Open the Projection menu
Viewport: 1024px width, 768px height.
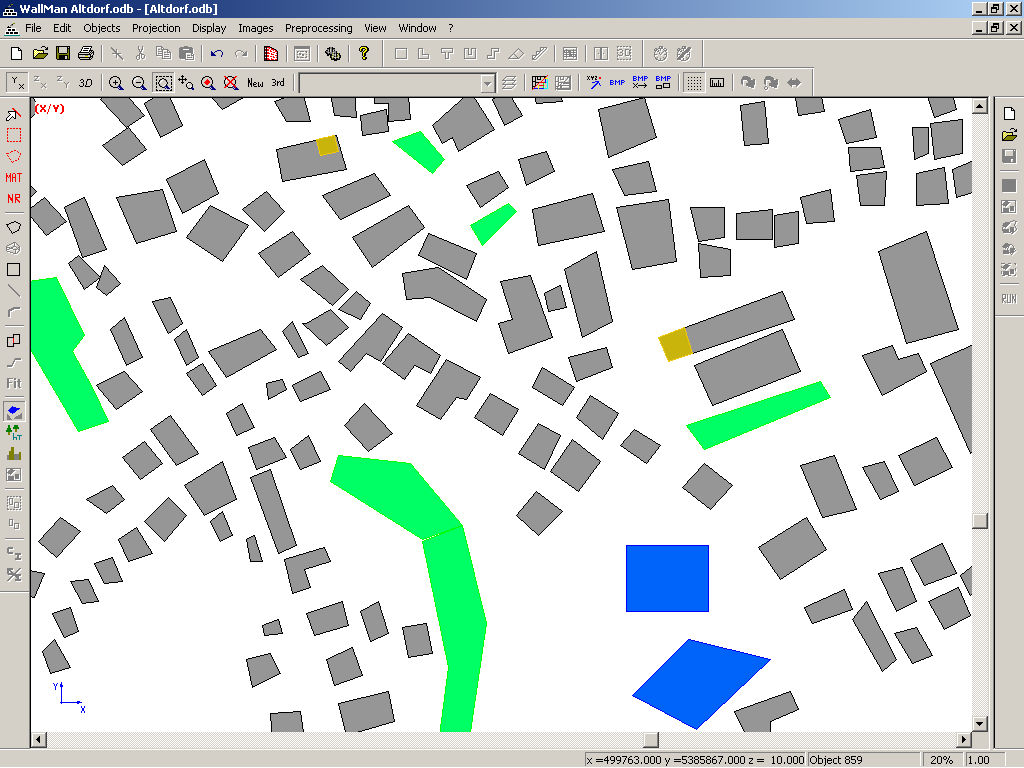(156, 28)
